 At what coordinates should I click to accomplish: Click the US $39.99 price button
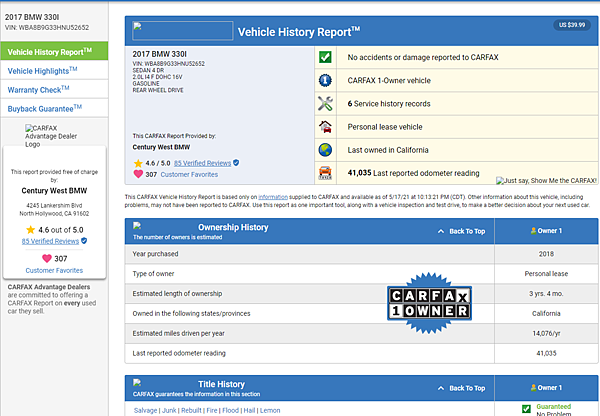(x=572, y=25)
